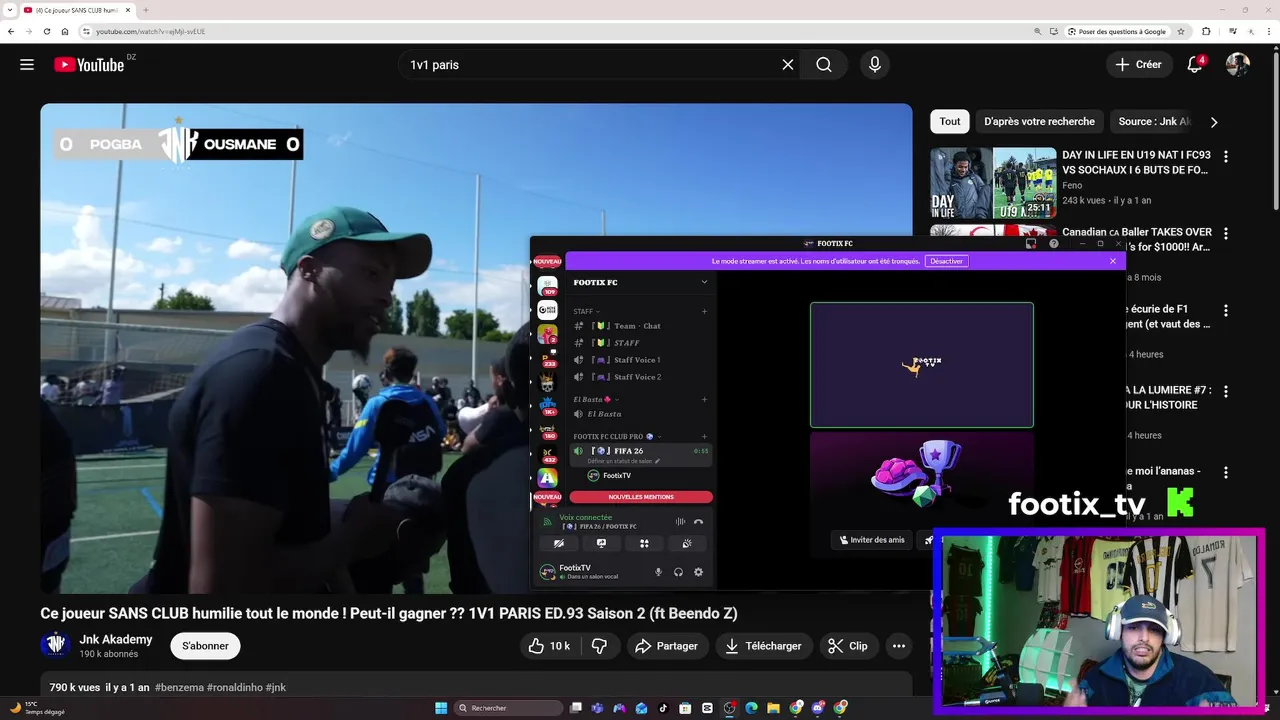Open the browser extensions puzzle icon
Viewport: 1280px width, 720px height.
click(1206, 31)
